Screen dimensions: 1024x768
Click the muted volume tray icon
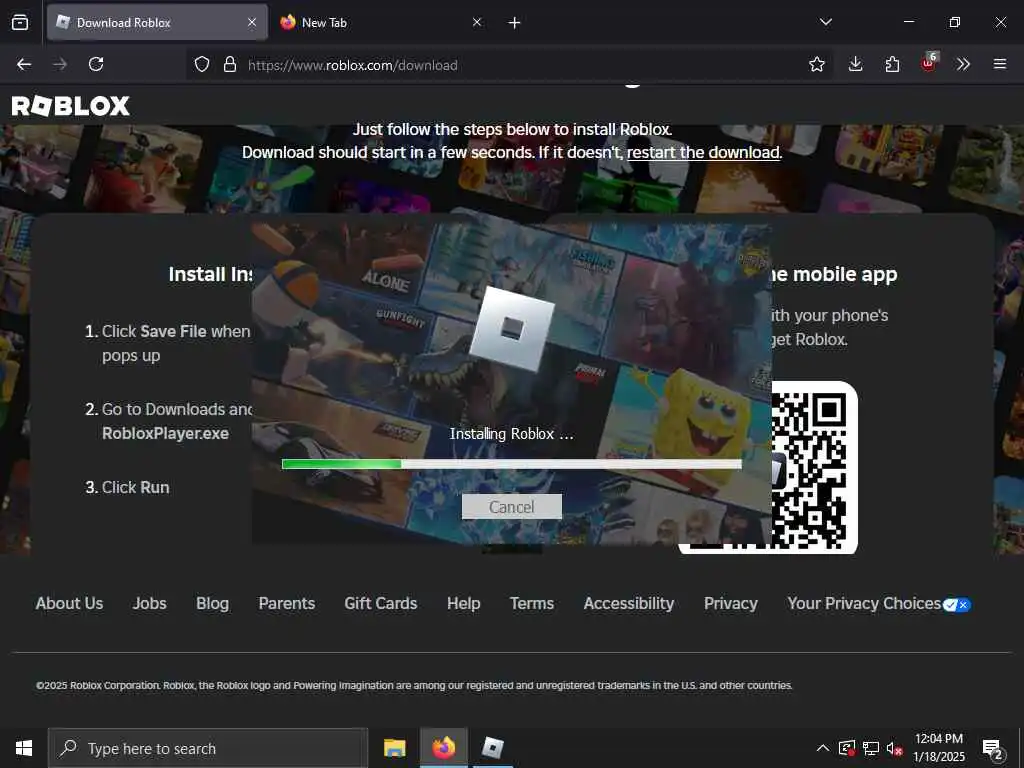click(894, 748)
